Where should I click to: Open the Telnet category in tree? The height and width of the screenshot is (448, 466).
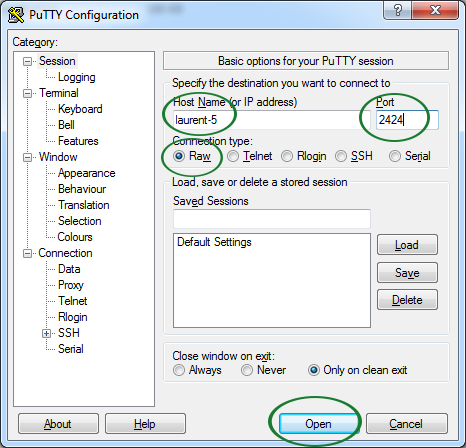pyautogui.click(x=72, y=301)
